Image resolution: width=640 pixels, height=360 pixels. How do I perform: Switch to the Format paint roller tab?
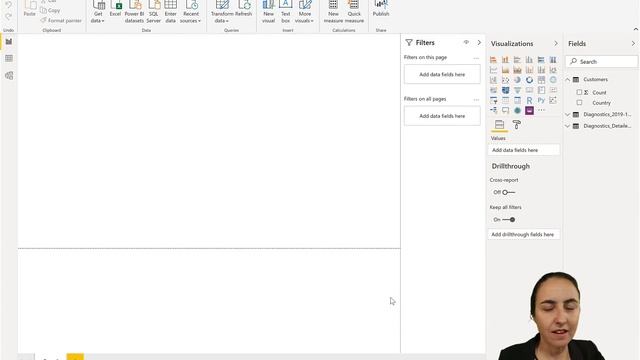[x=516, y=124]
